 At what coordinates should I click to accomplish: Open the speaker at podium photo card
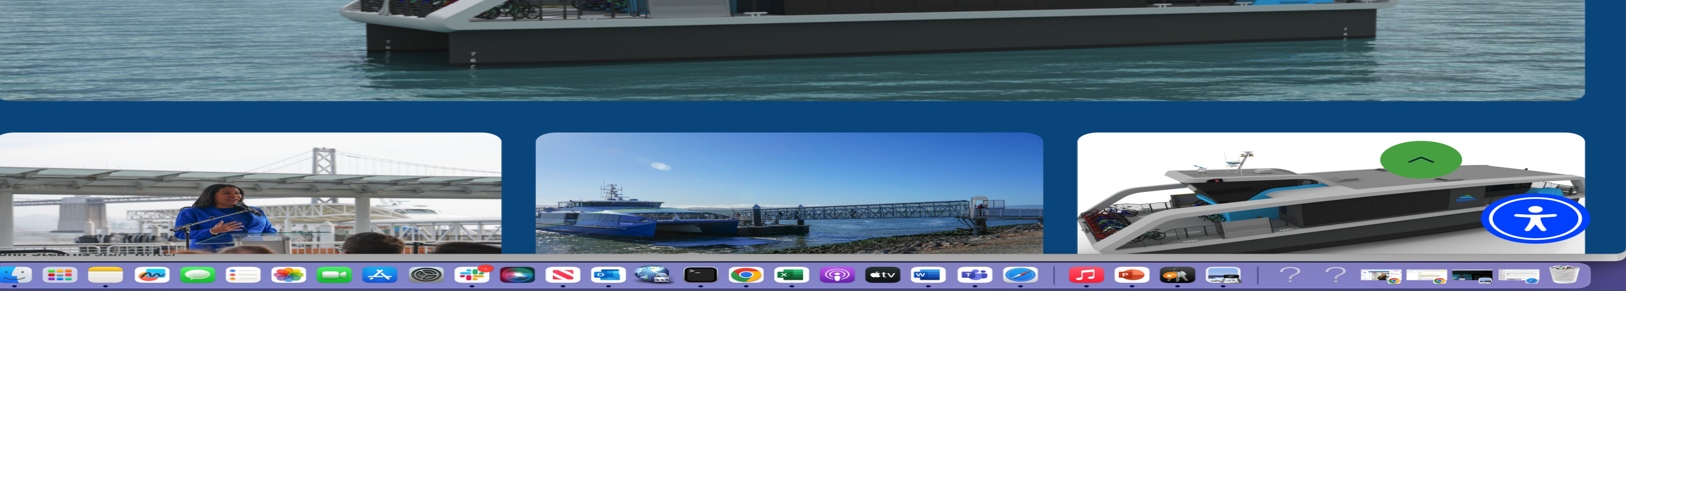(250, 193)
